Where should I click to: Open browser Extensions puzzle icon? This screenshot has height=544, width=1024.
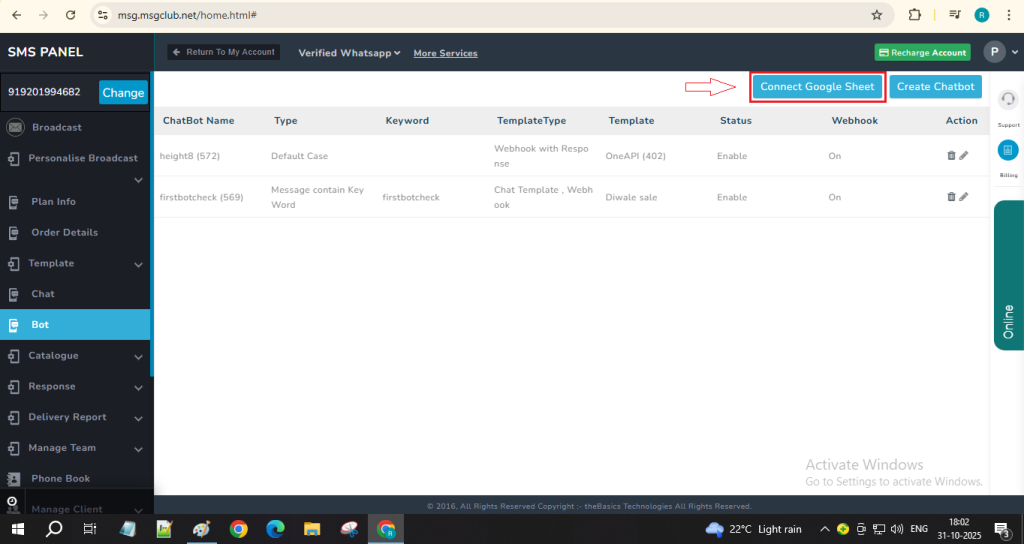click(914, 15)
